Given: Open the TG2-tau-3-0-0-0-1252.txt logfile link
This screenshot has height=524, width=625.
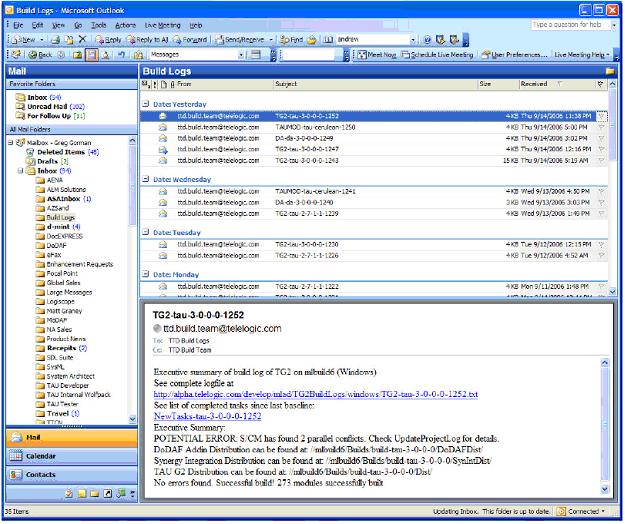Looking at the screenshot, I should click(316, 394).
